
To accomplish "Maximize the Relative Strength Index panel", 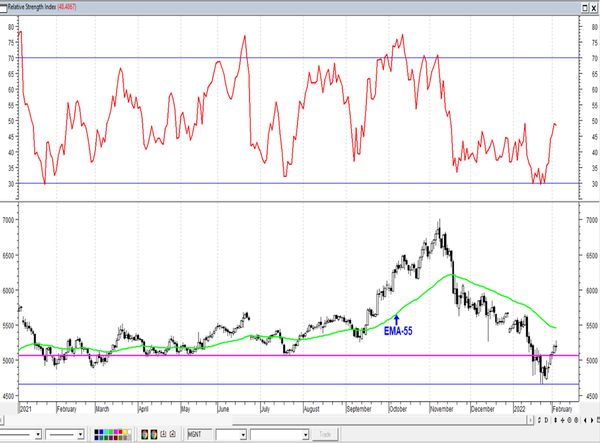I will pos(582,5).
